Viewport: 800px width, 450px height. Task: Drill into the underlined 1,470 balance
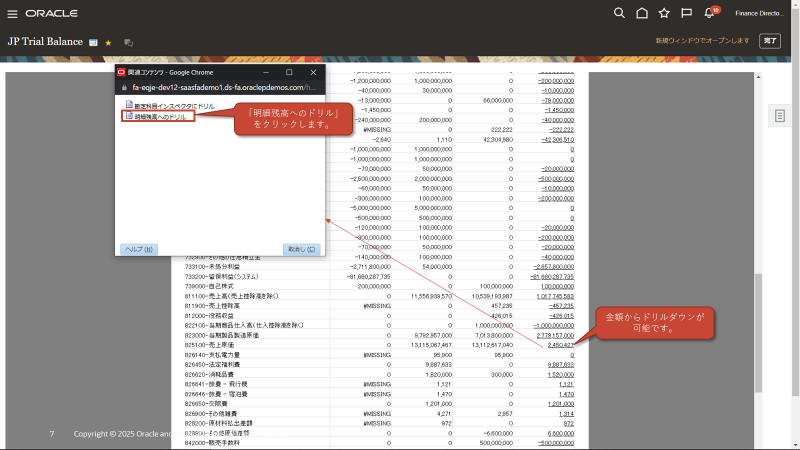click(x=566, y=394)
